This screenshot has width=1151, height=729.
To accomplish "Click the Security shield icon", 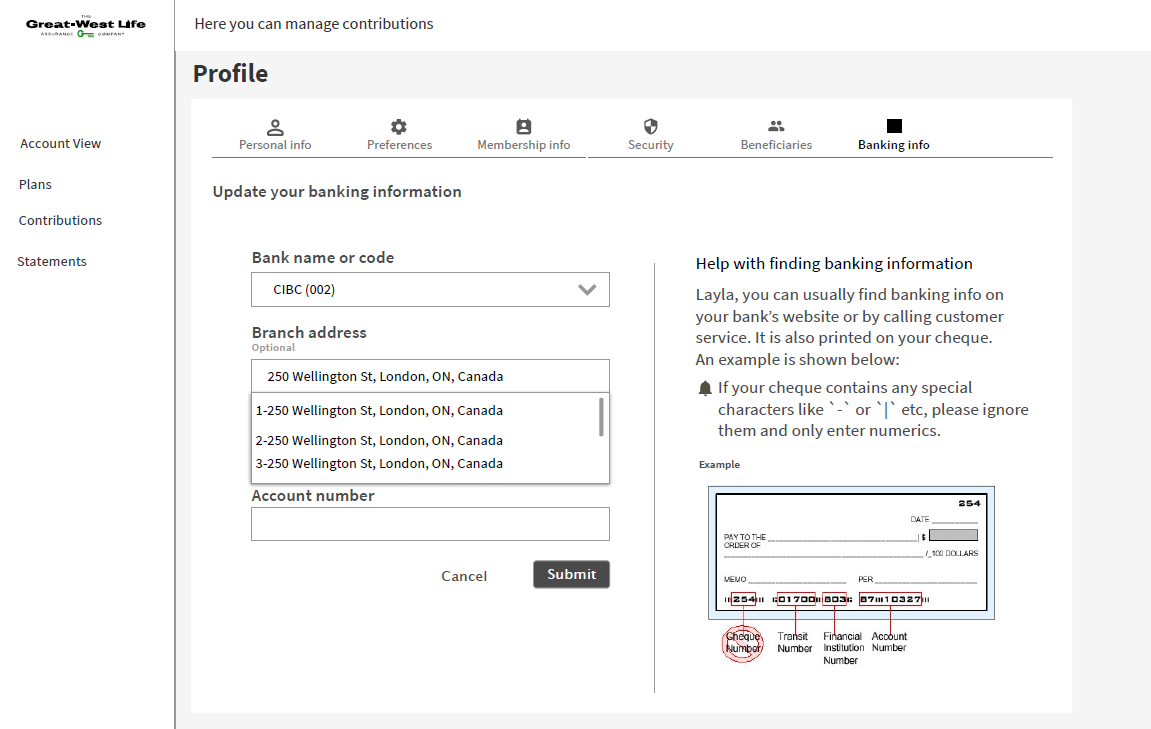I will [x=650, y=126].
